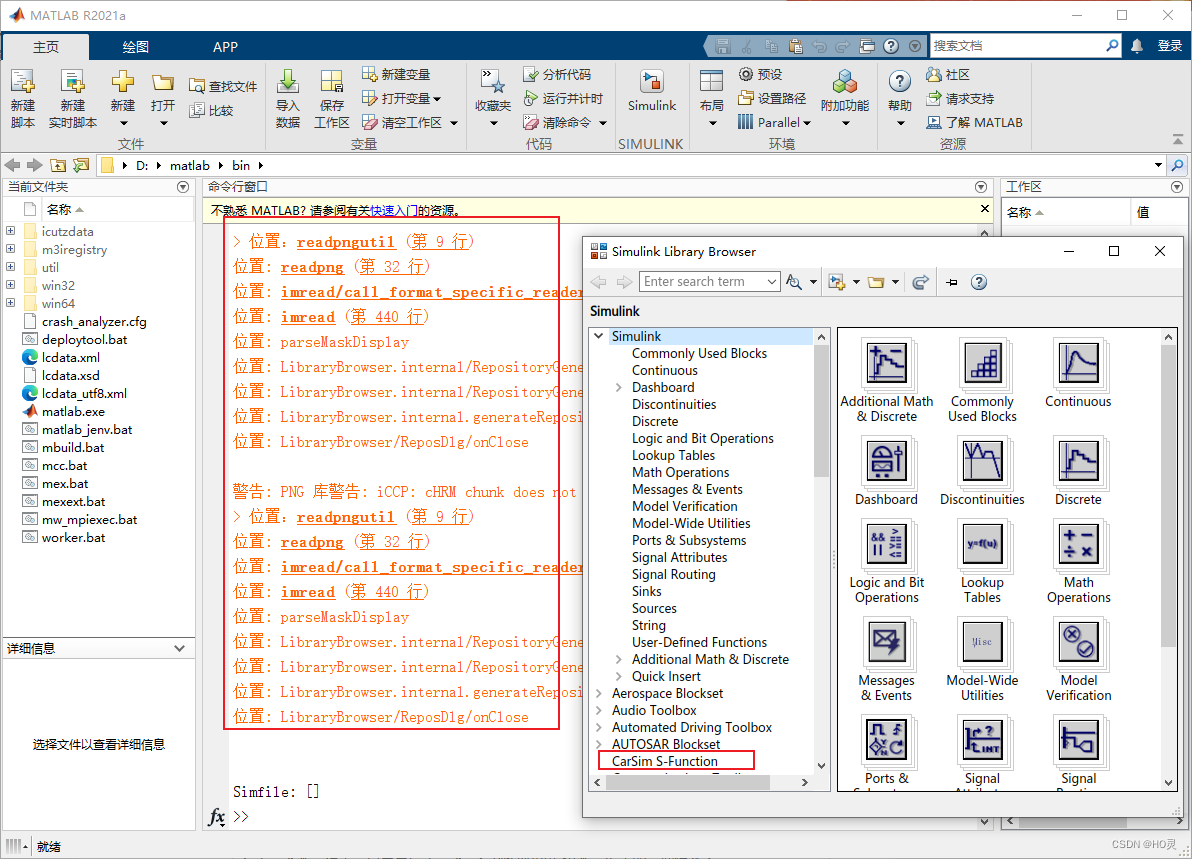Click the help icon in Library Browser toolbar
The height and width of the screenshot is (859, 1192).
[x=979, y=282]
